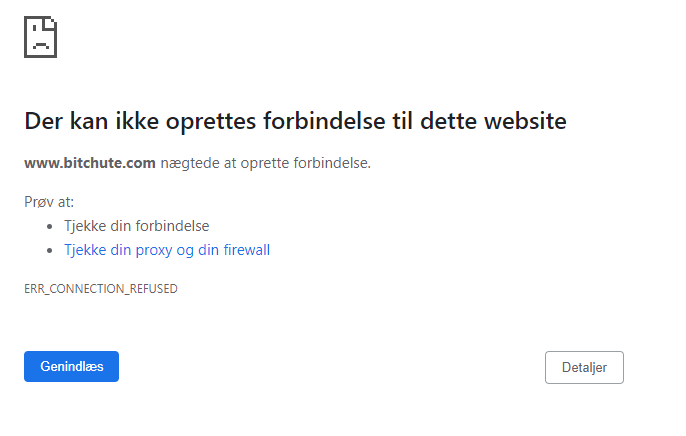
Task: Click the word 'proxy' in the blue link
Action: coord(154,251)
